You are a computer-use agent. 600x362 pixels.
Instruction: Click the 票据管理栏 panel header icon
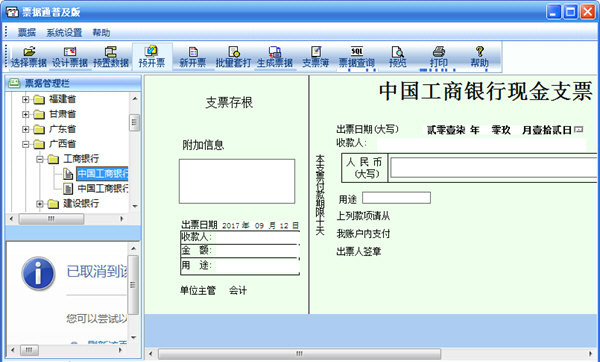[x=14, y=83]
